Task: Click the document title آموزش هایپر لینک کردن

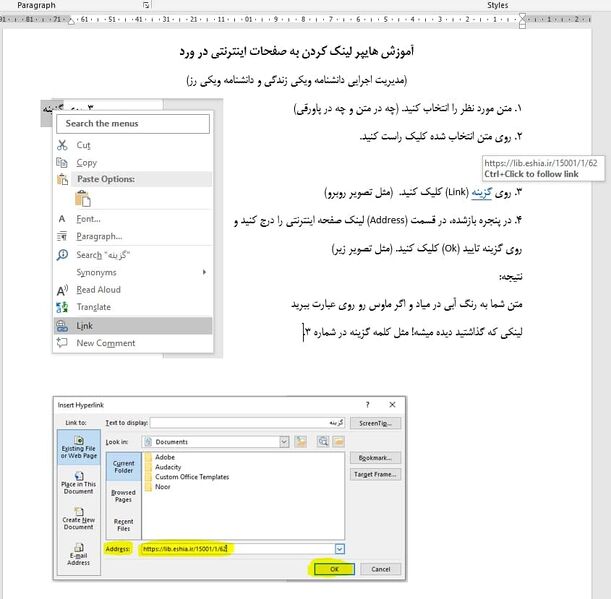Action: point(297,51)
